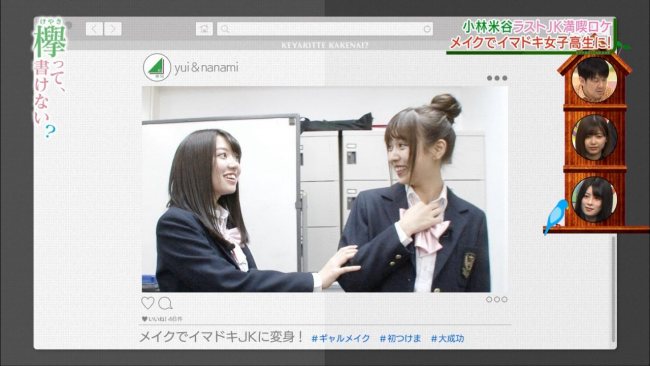Open the #初つけま hashtag
The image size is (650, 366).
[x=400, y=338]
